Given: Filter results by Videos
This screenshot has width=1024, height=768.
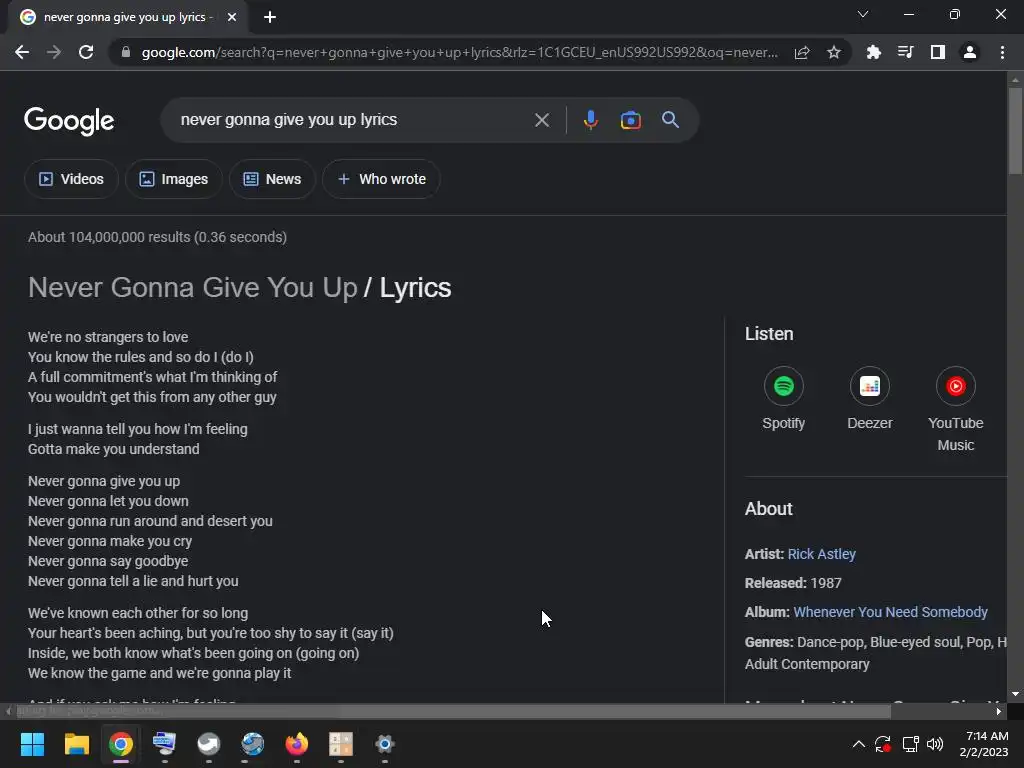Looking at the screenshot, I should coord(71,179).
